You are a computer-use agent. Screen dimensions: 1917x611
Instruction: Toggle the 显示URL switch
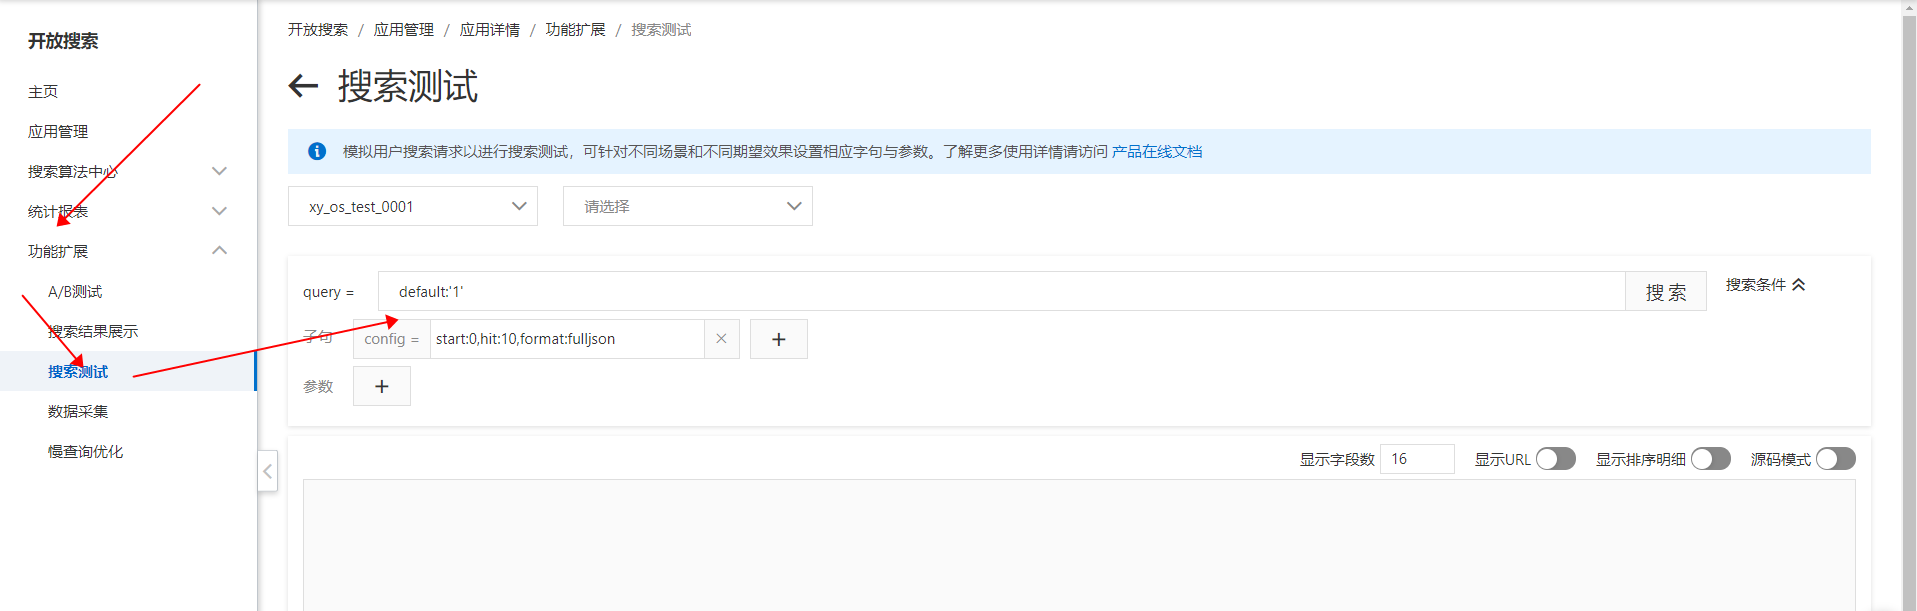point(1555,459)
